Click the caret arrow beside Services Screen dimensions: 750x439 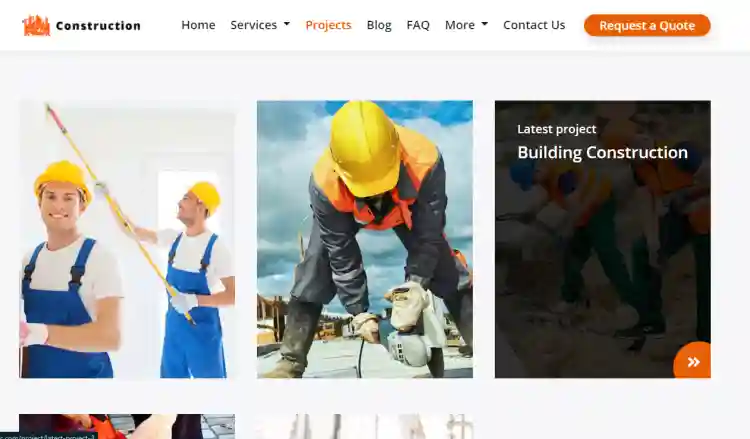click(x=287, y=25)
